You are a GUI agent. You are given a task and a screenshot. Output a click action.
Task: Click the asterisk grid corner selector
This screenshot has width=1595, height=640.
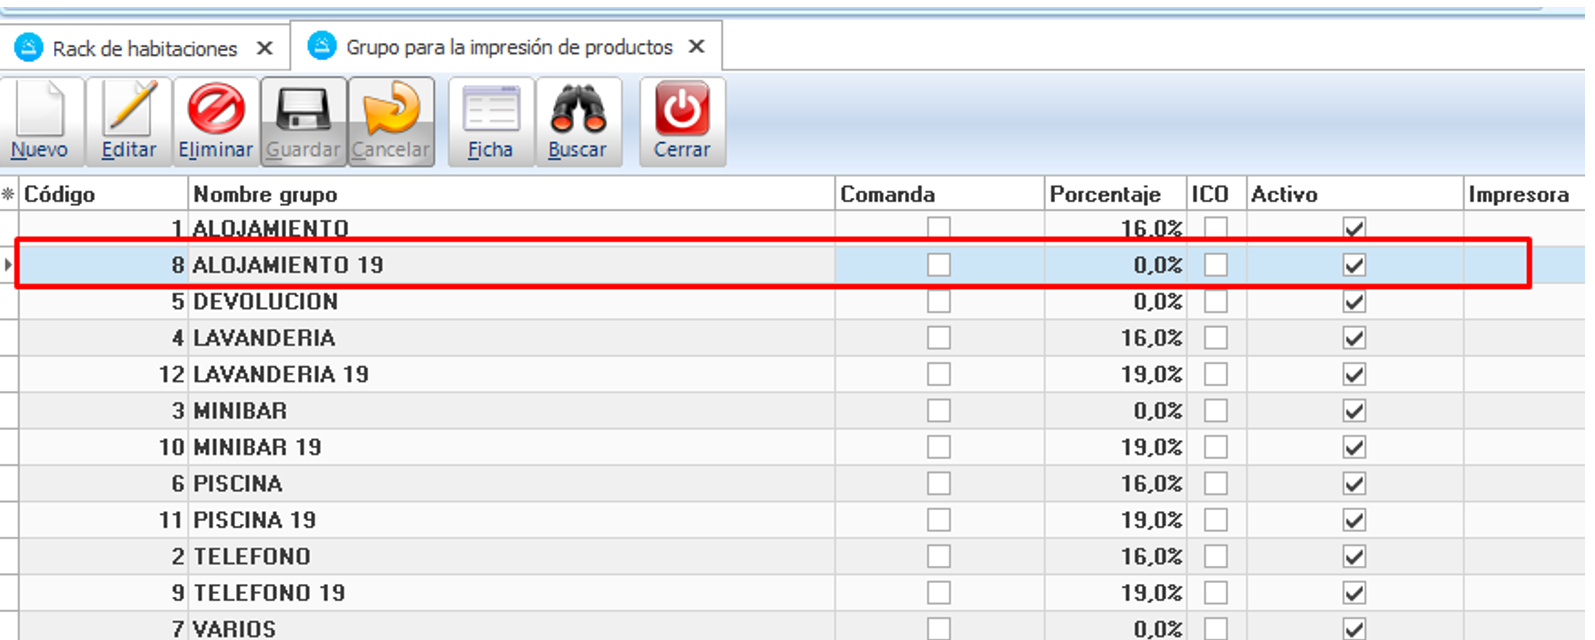9,194
